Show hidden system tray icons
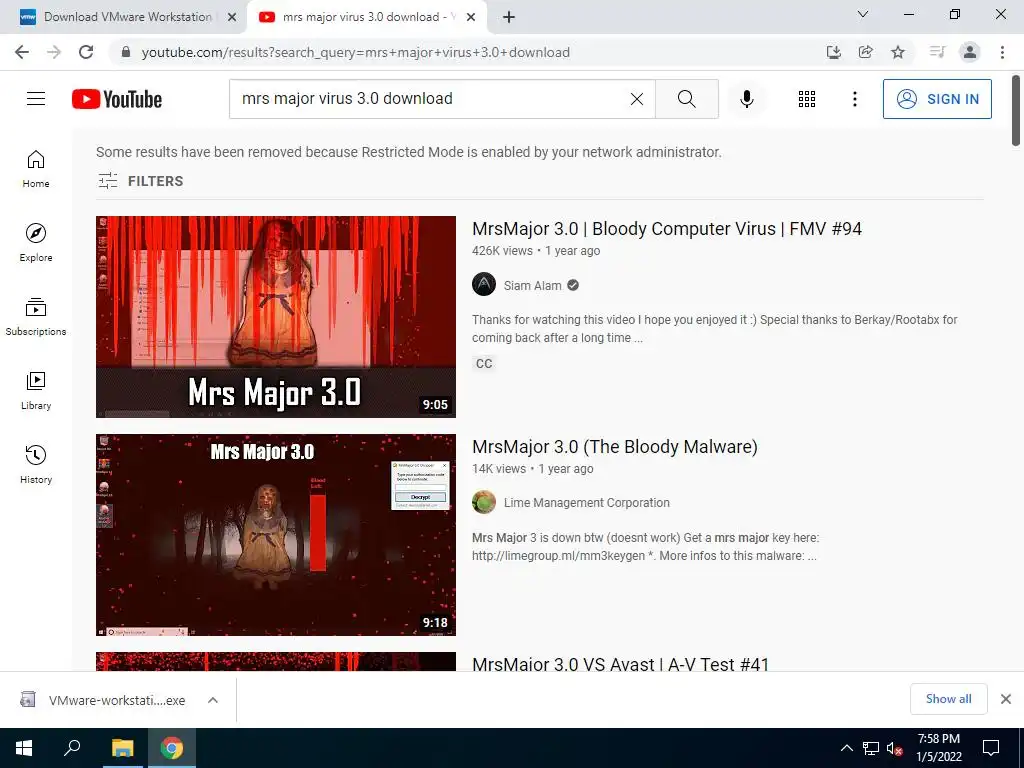The width and height of the screenshot is (1024, 768). point(846,748)
